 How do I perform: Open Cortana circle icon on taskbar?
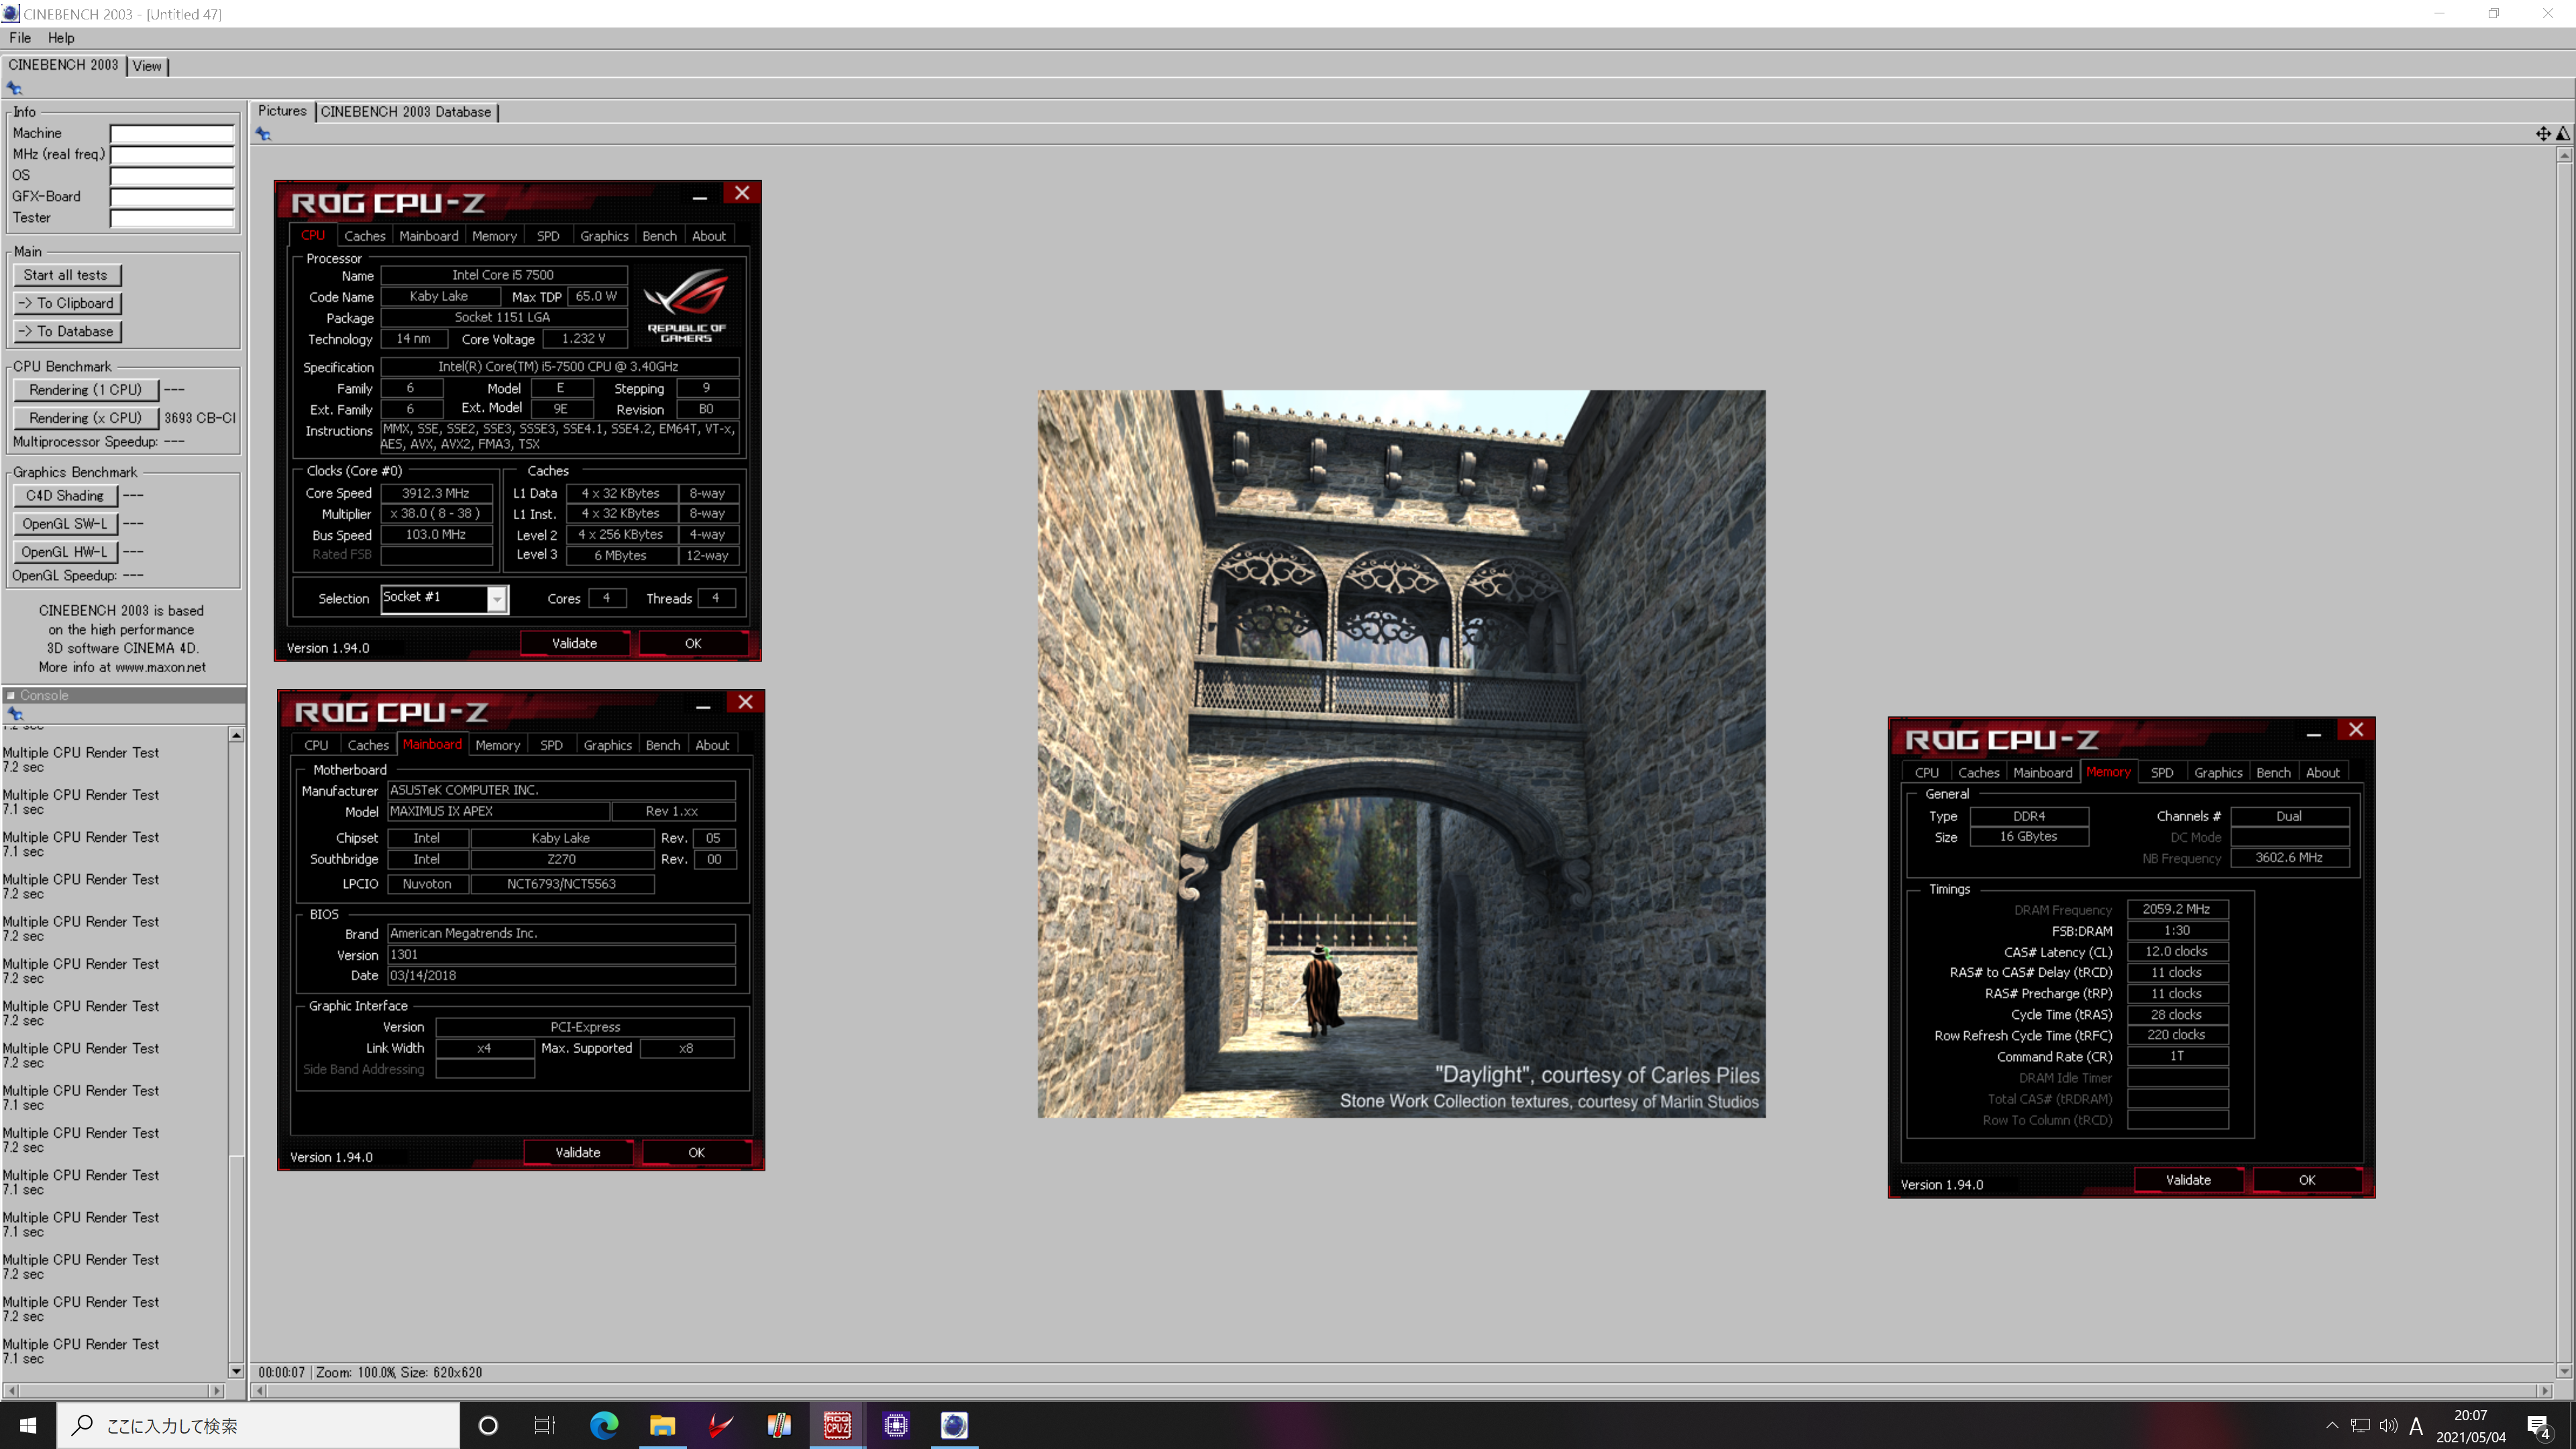point(488,1425)
